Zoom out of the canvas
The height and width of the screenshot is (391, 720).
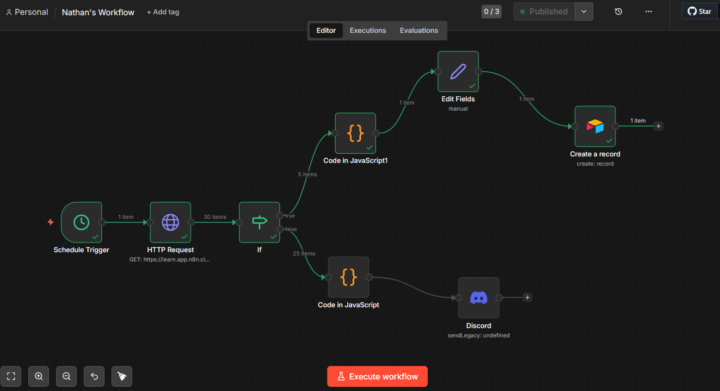coord(67,376)
